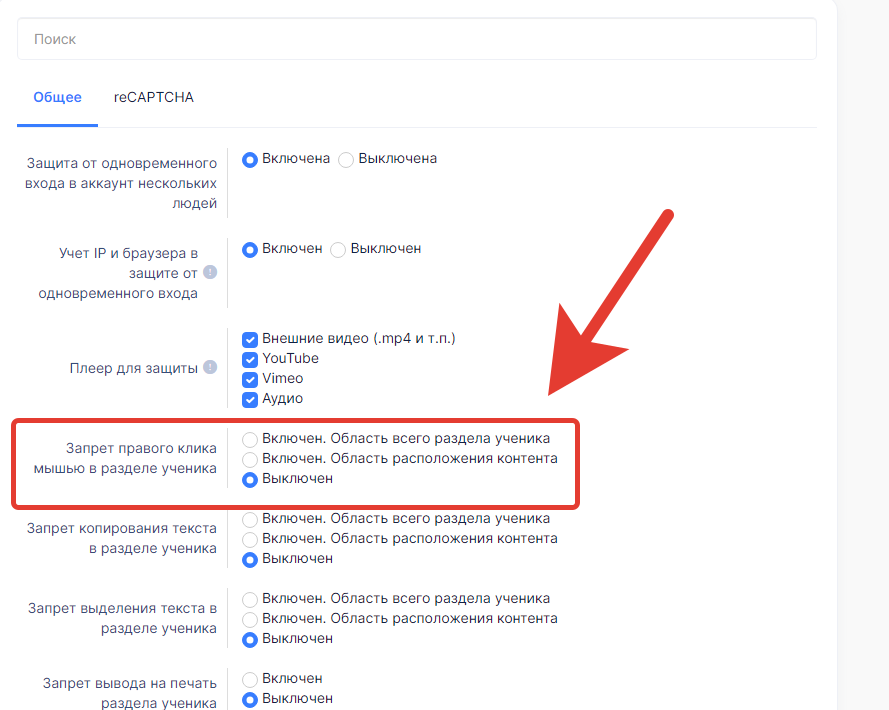This screenshot has width=889, height=710.
Task: Set text selection ban to Область расположения контента
Action: click(x=250, y=619)
